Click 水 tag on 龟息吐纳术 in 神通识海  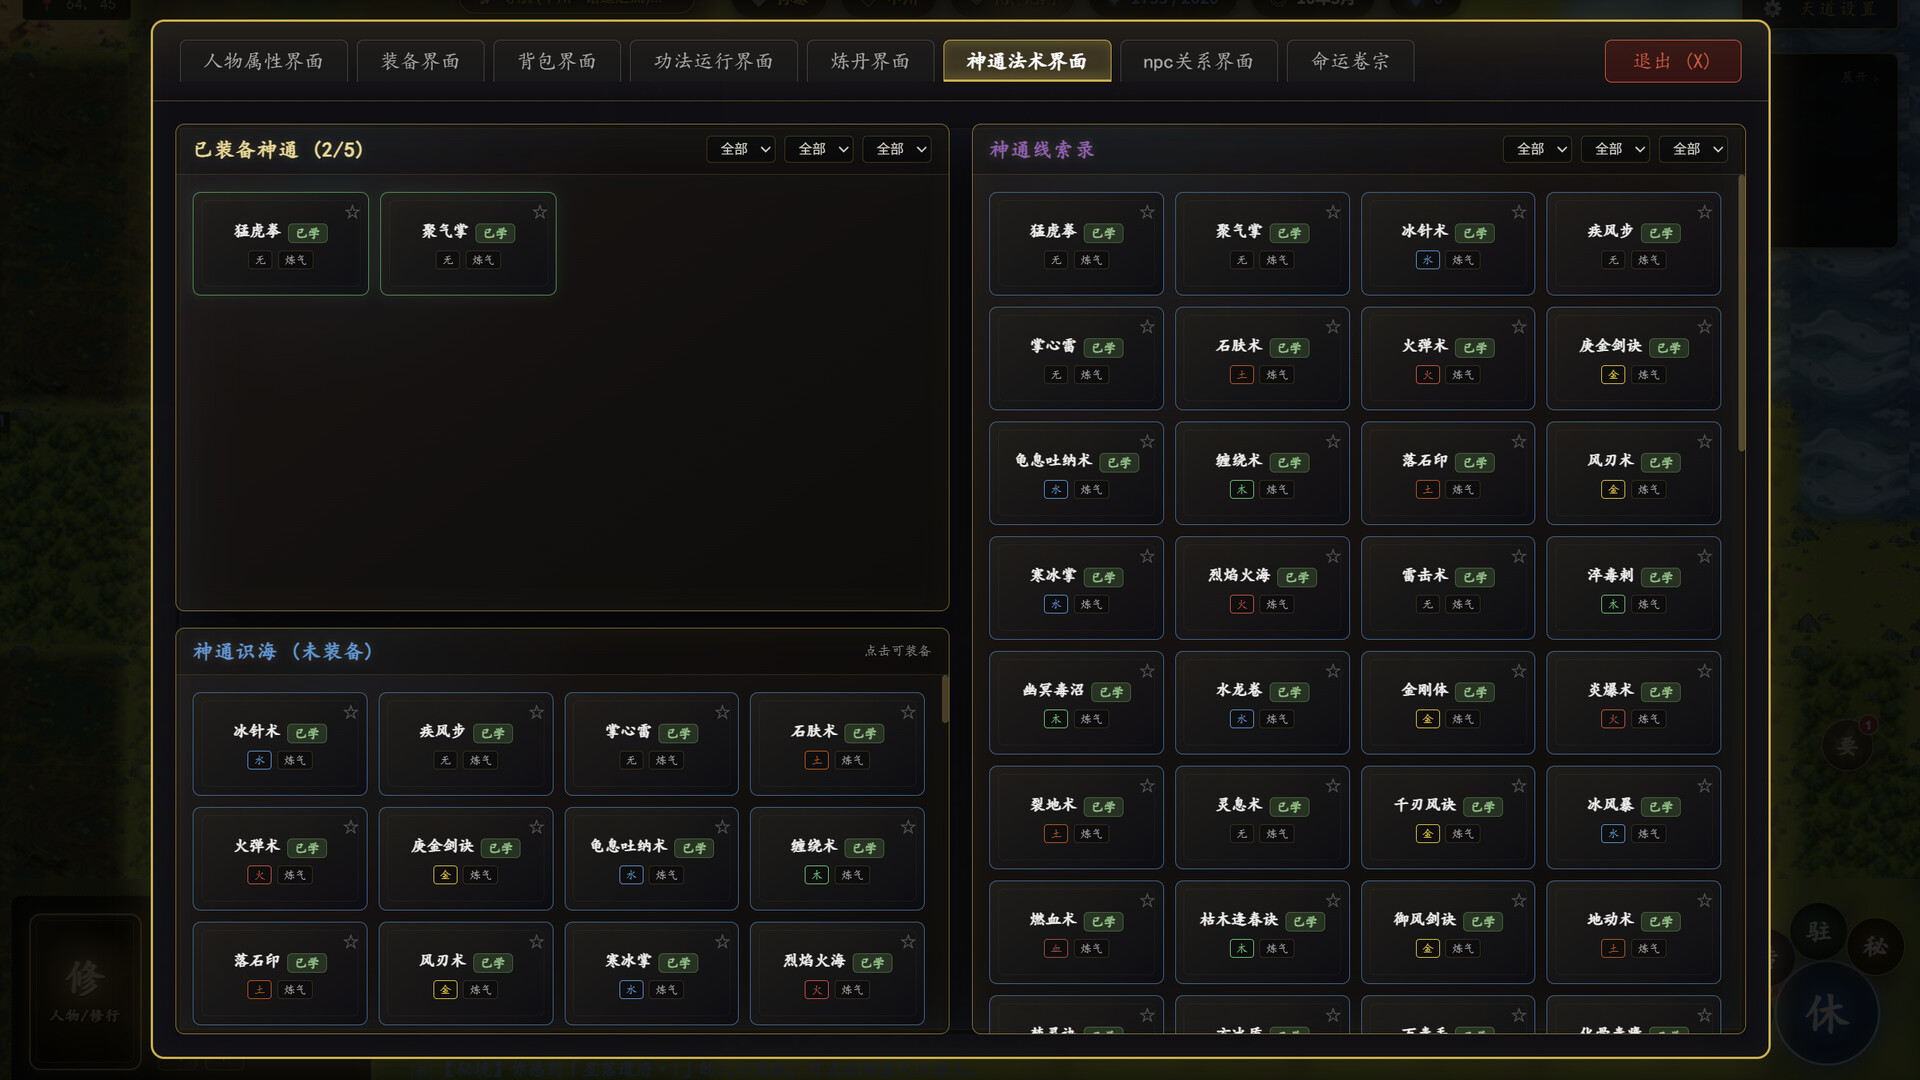631,875
